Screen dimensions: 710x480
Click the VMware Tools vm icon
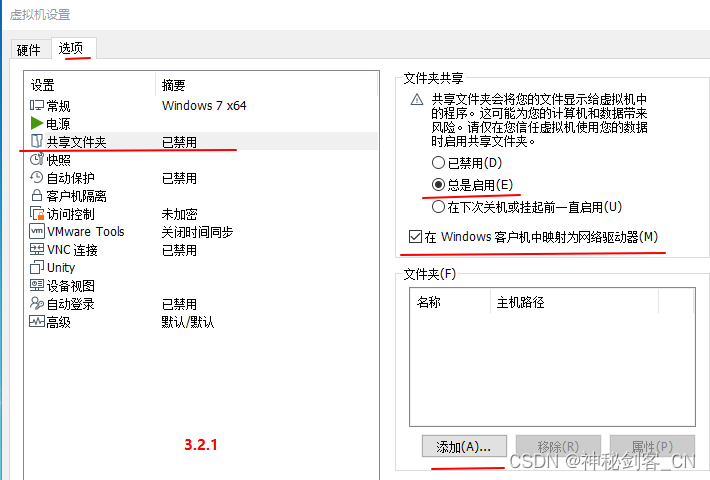[37, 231]
